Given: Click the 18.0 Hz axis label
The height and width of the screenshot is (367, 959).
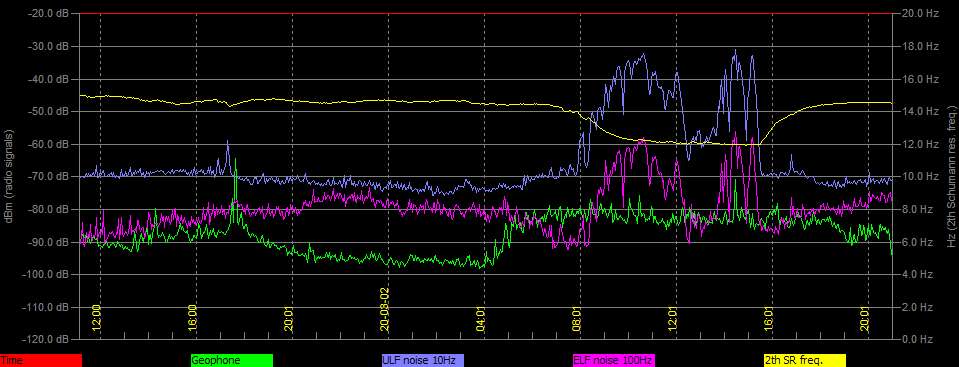Looking at the screenshot, I should [x=919, y=46].
